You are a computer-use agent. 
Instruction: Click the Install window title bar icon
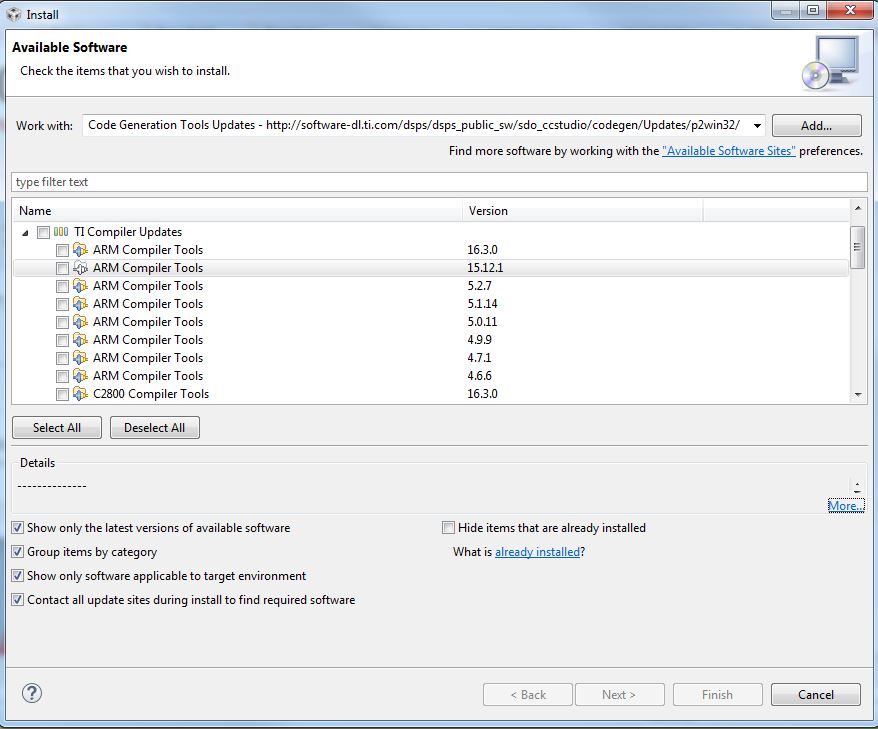(x=14, y=14)
